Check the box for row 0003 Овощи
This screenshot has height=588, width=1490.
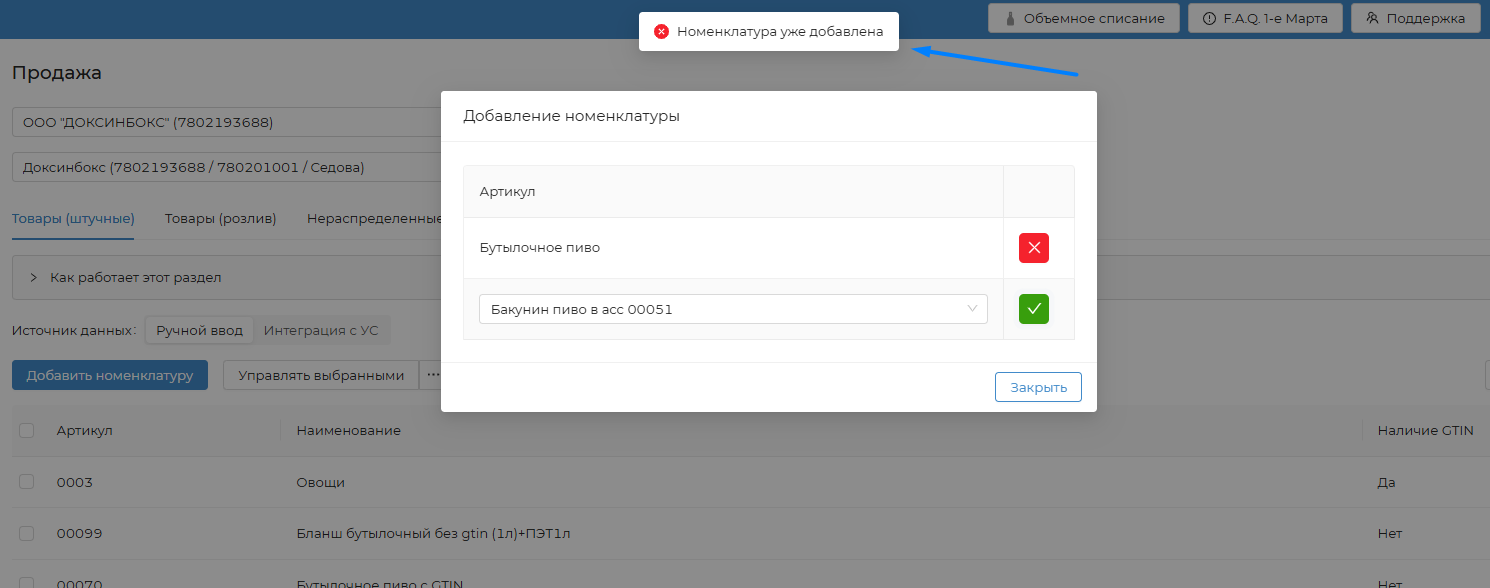(x=27, y=482)
